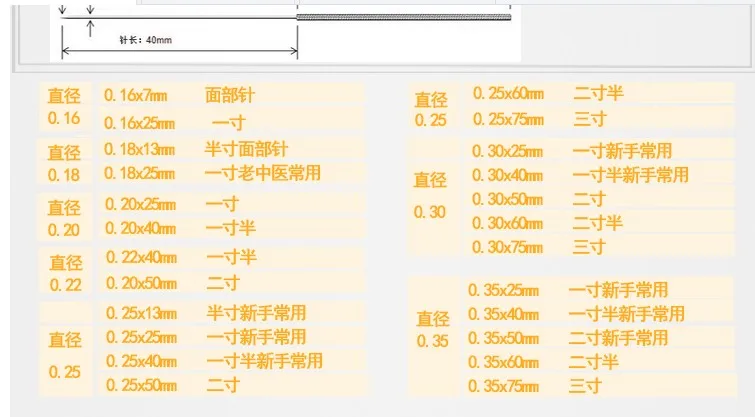Select the 直径 0.22 group label

click(x=66, y=274)
